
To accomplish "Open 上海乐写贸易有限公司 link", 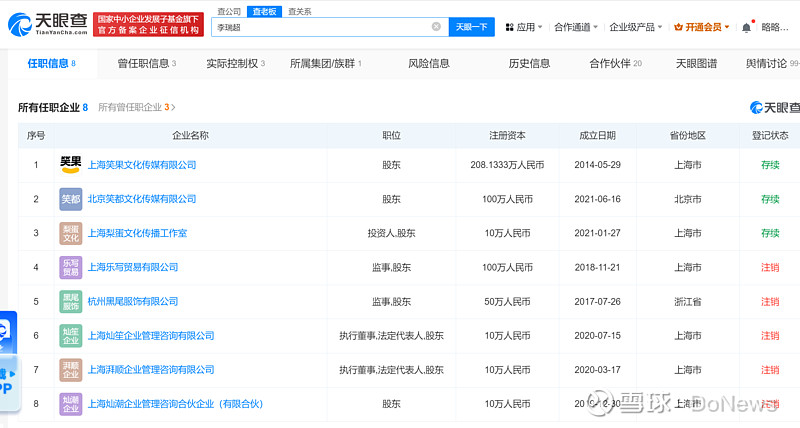I will 133,267.
